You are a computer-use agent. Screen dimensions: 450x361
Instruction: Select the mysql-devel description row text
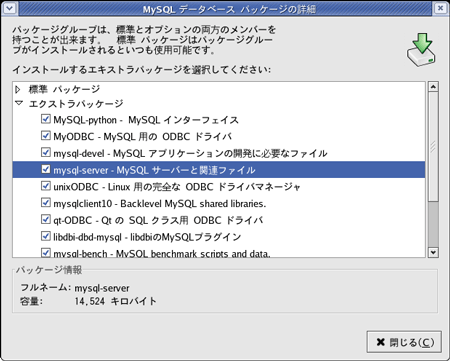[190, 153]
